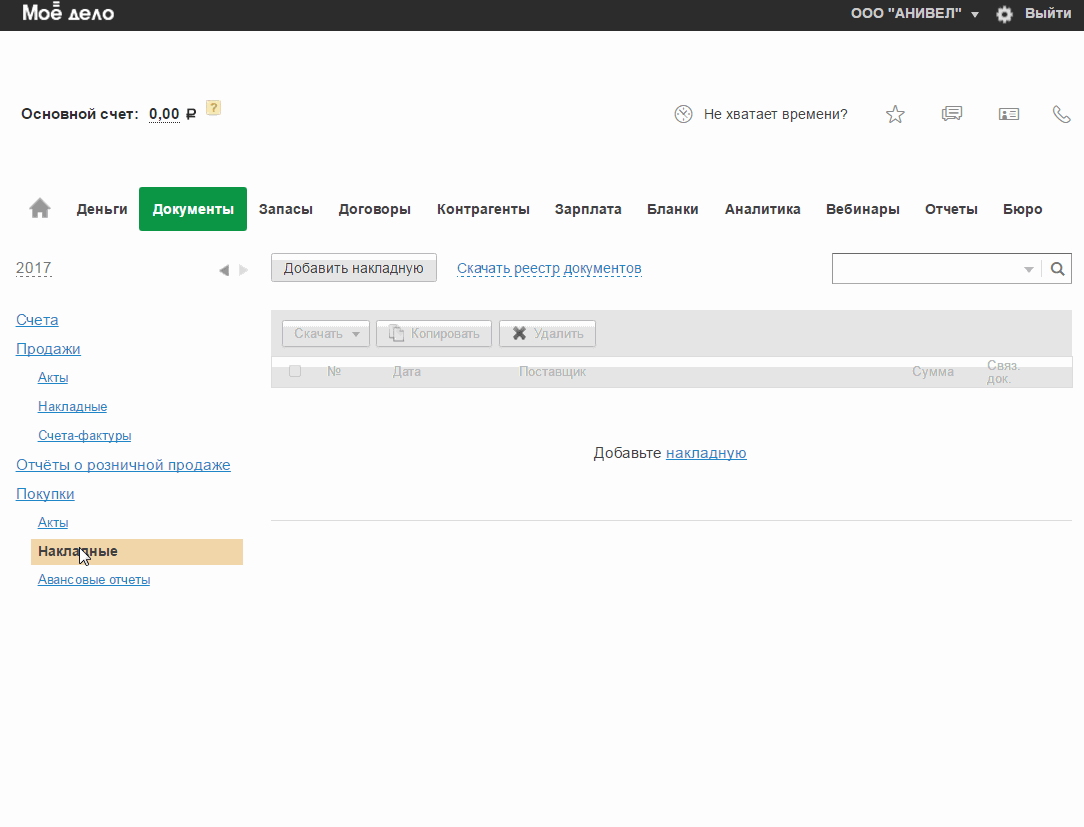The height and width of the screenshot is (827, 1084).
Task: Switch to the Контрагенты tab
Action: (483, 209)
